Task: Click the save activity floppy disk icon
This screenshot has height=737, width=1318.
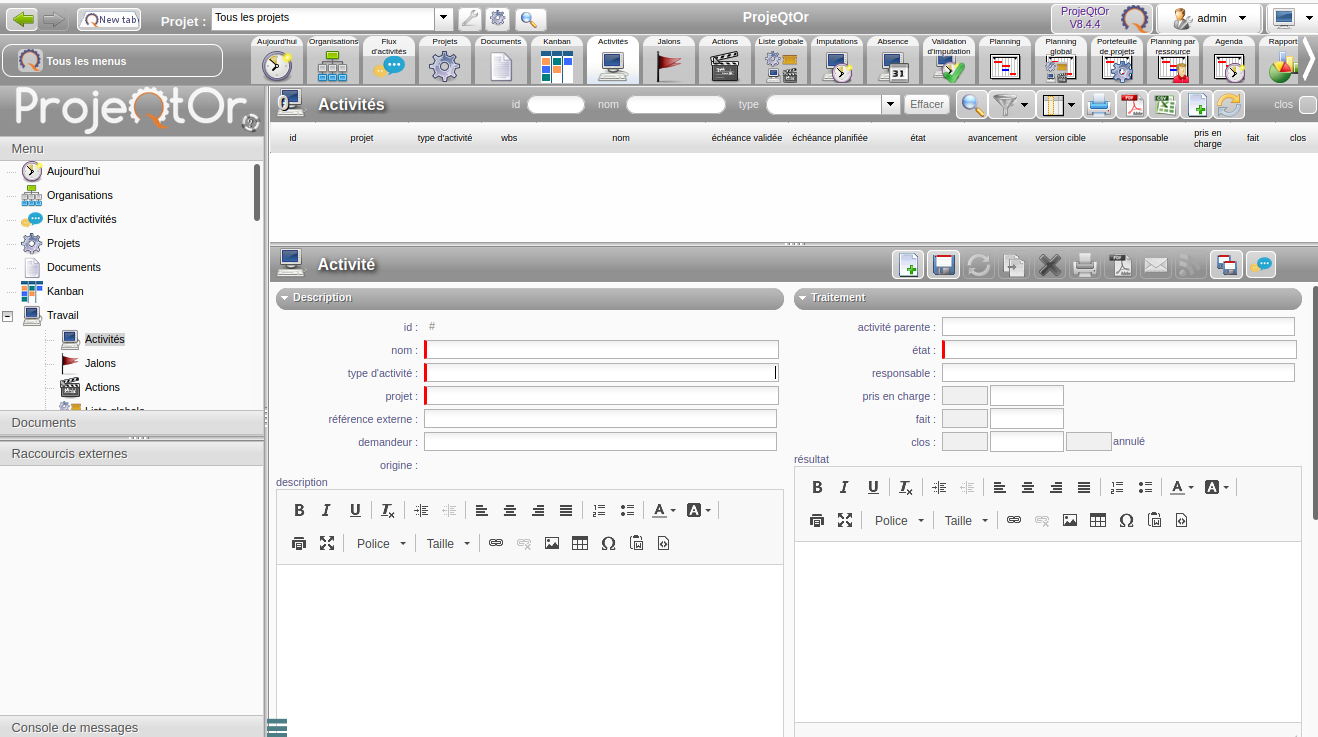Action: tap(943, 265)
